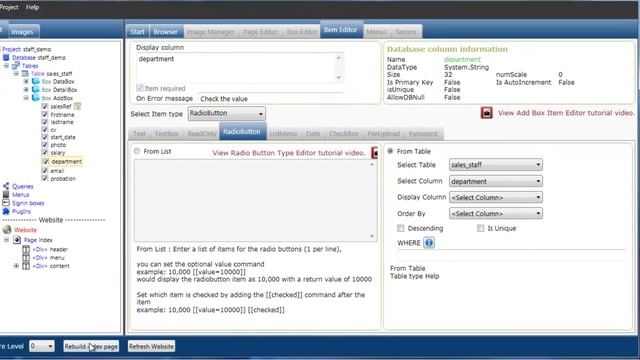Image resolution: width=640 pixels, height=360 pixels.
Task: Toggle the salary column checkbox
Action: [45, 152]
